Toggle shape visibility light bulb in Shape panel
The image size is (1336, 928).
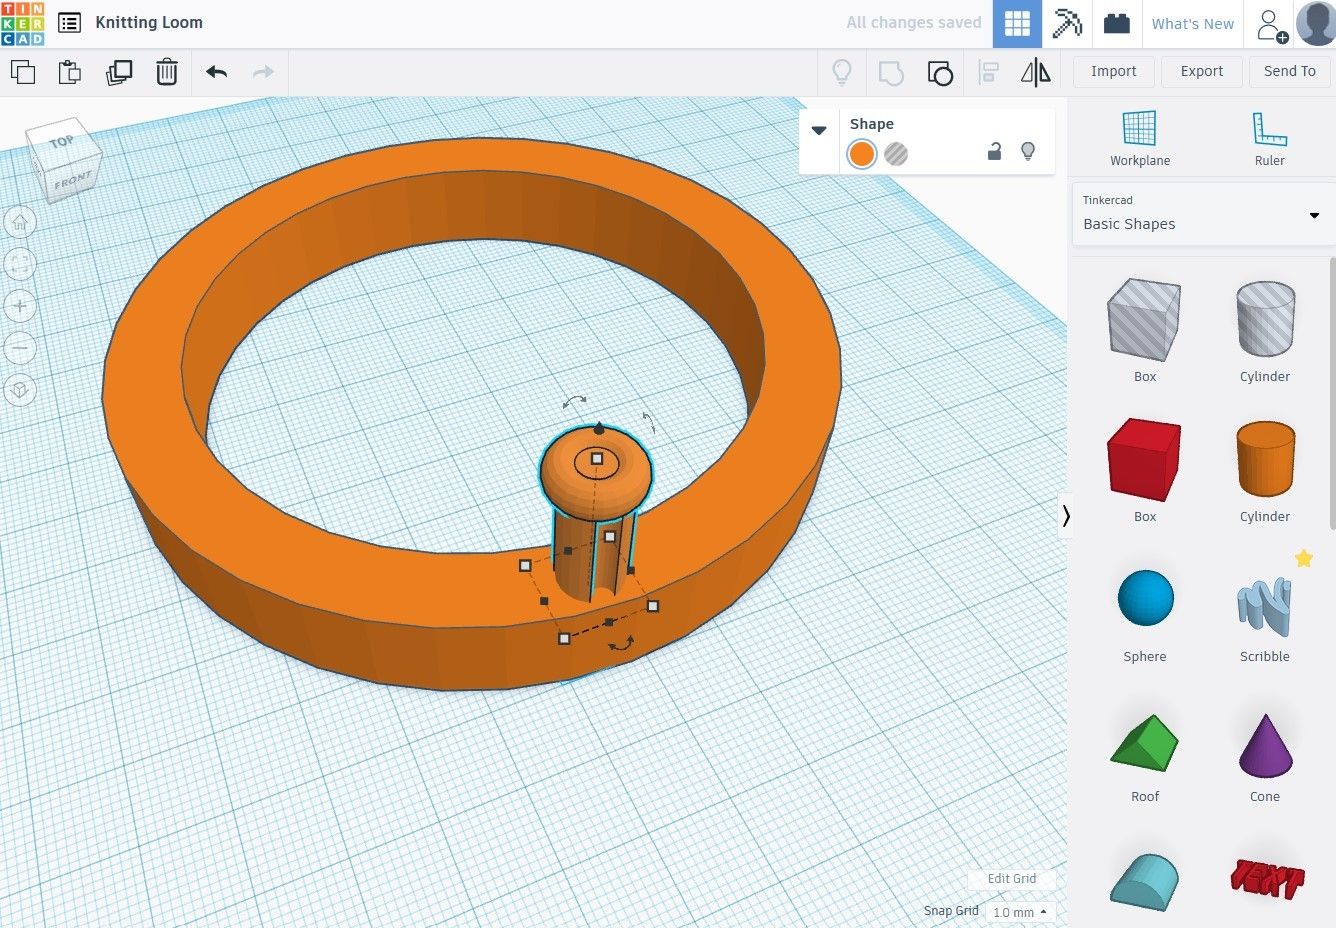(1027, 152)
